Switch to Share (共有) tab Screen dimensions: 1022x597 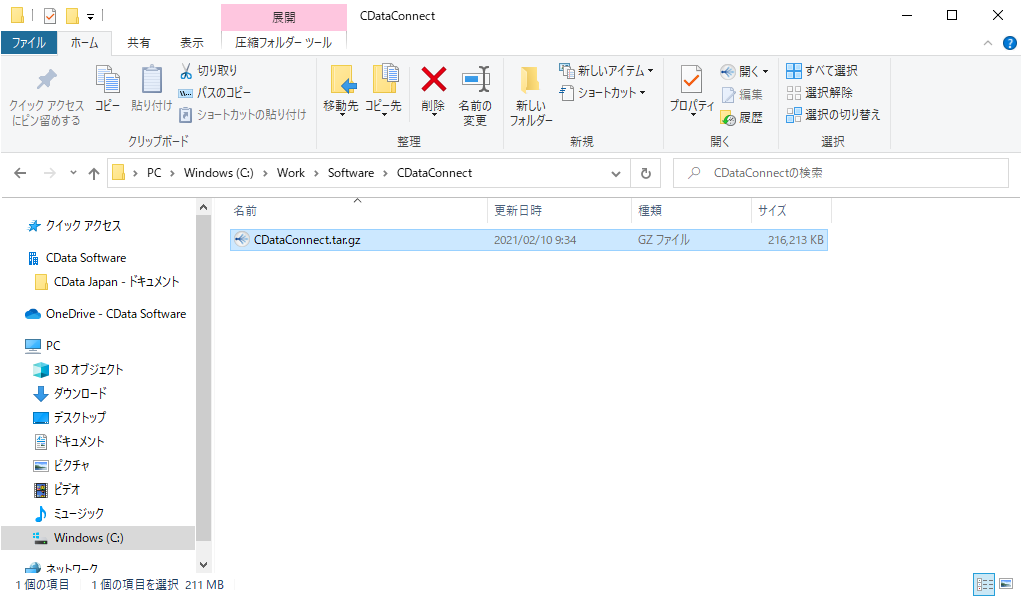[x=138, y=43]
